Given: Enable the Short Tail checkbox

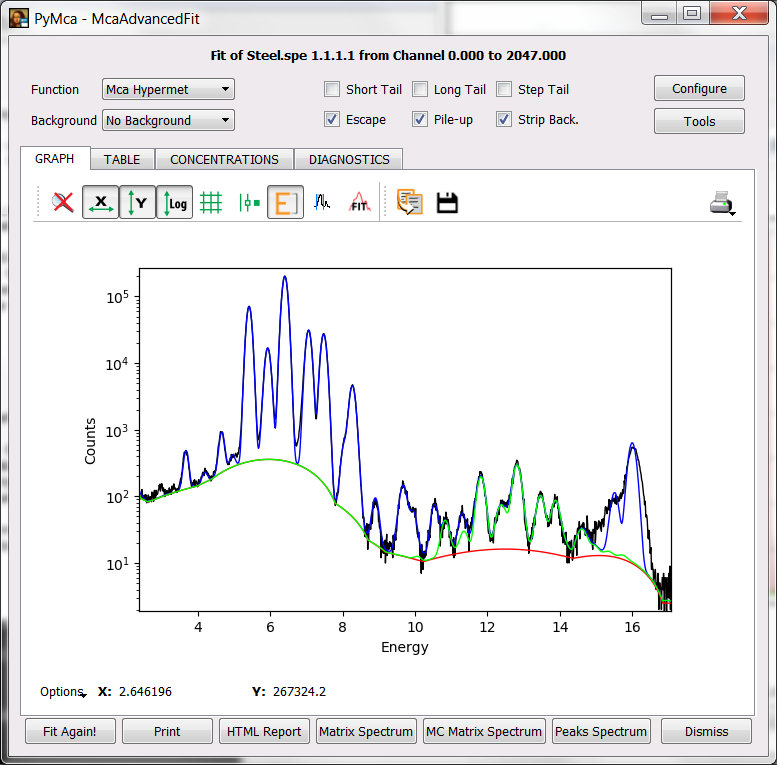Looking at the screenshot, I should (x=332, y=90).
